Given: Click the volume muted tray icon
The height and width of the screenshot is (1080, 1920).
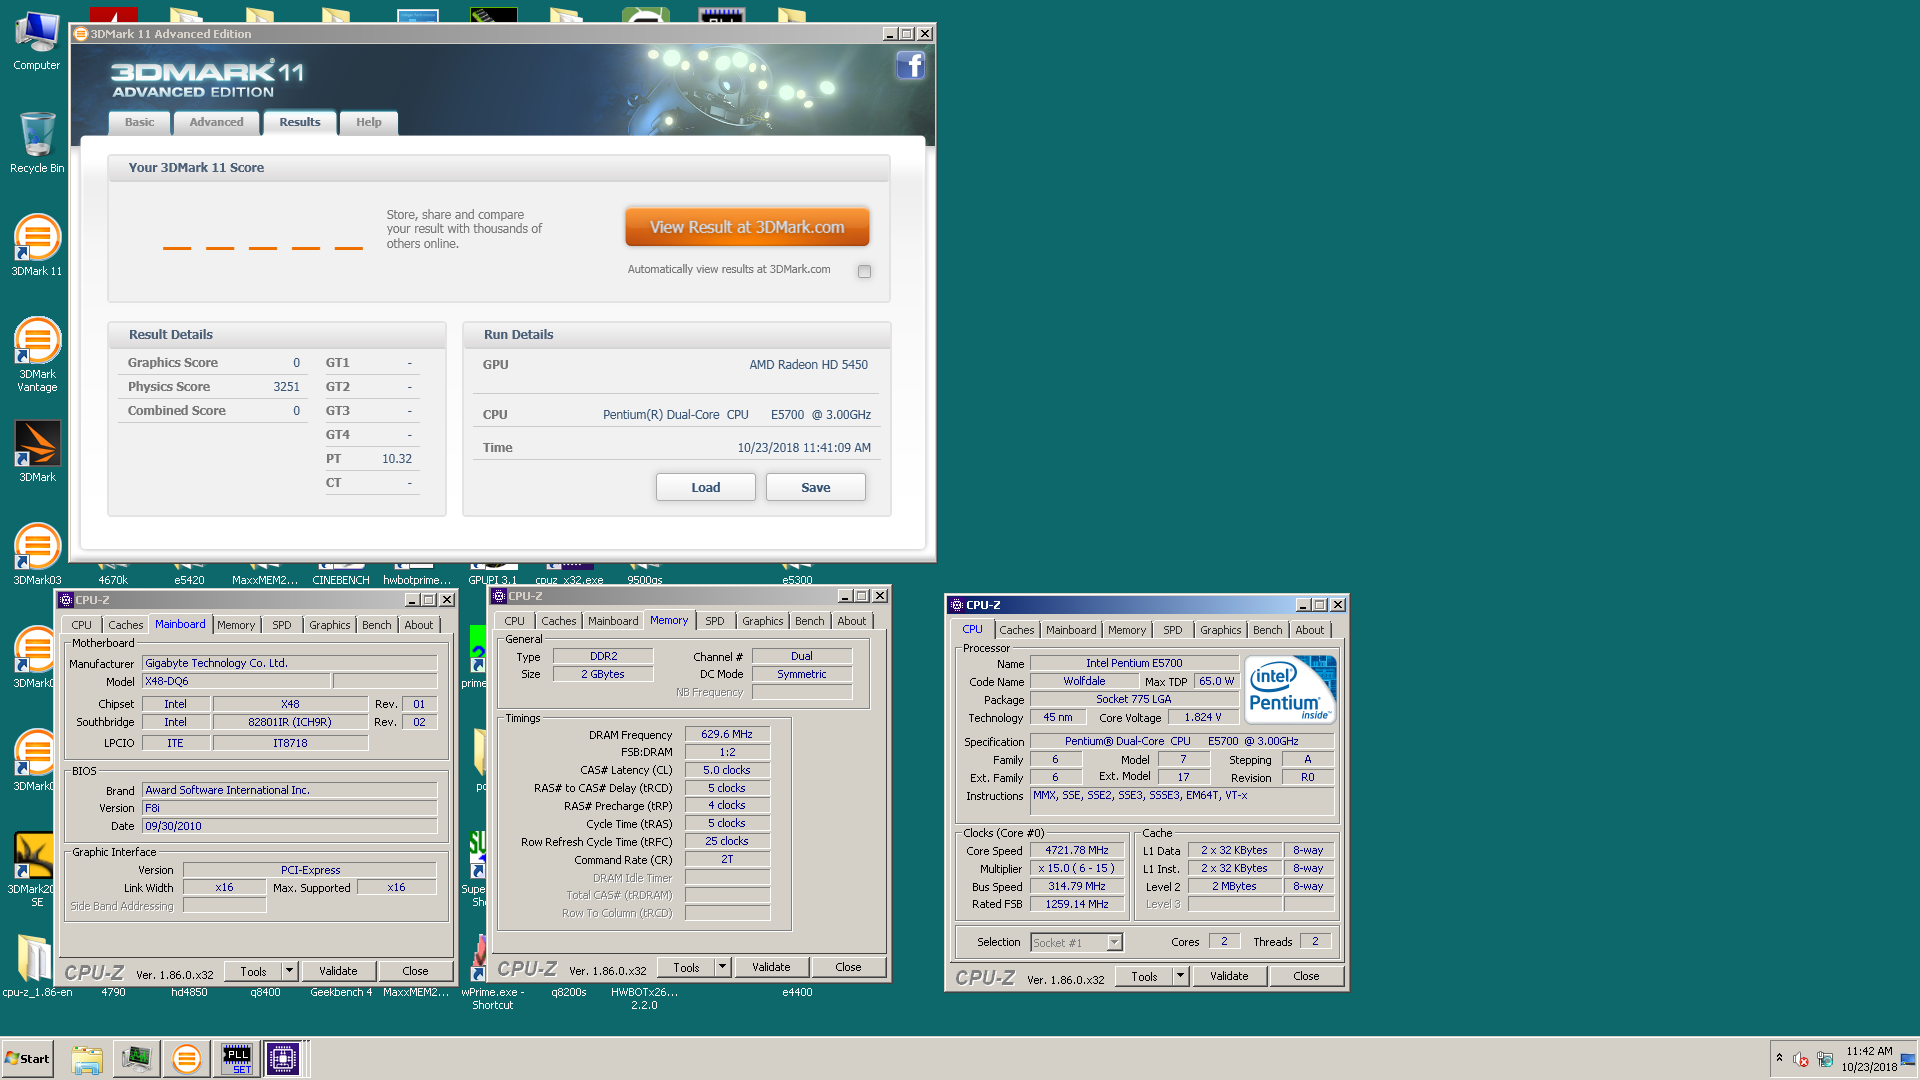Looking at the screenshot, I should (1801, 1059).
